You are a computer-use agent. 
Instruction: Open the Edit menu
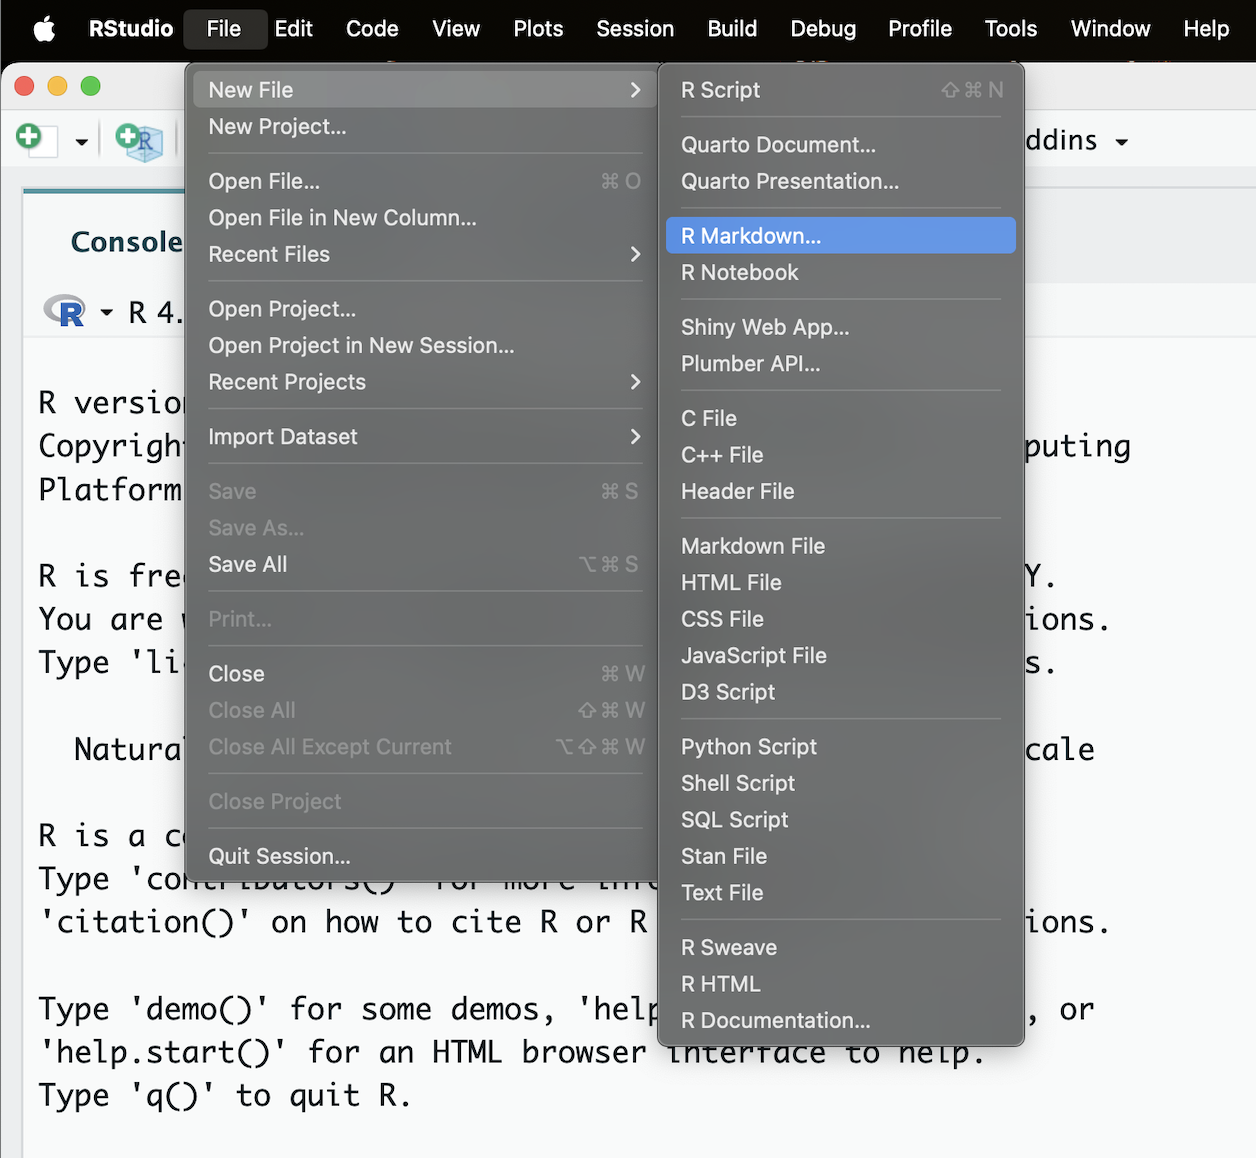click(293, 29)
